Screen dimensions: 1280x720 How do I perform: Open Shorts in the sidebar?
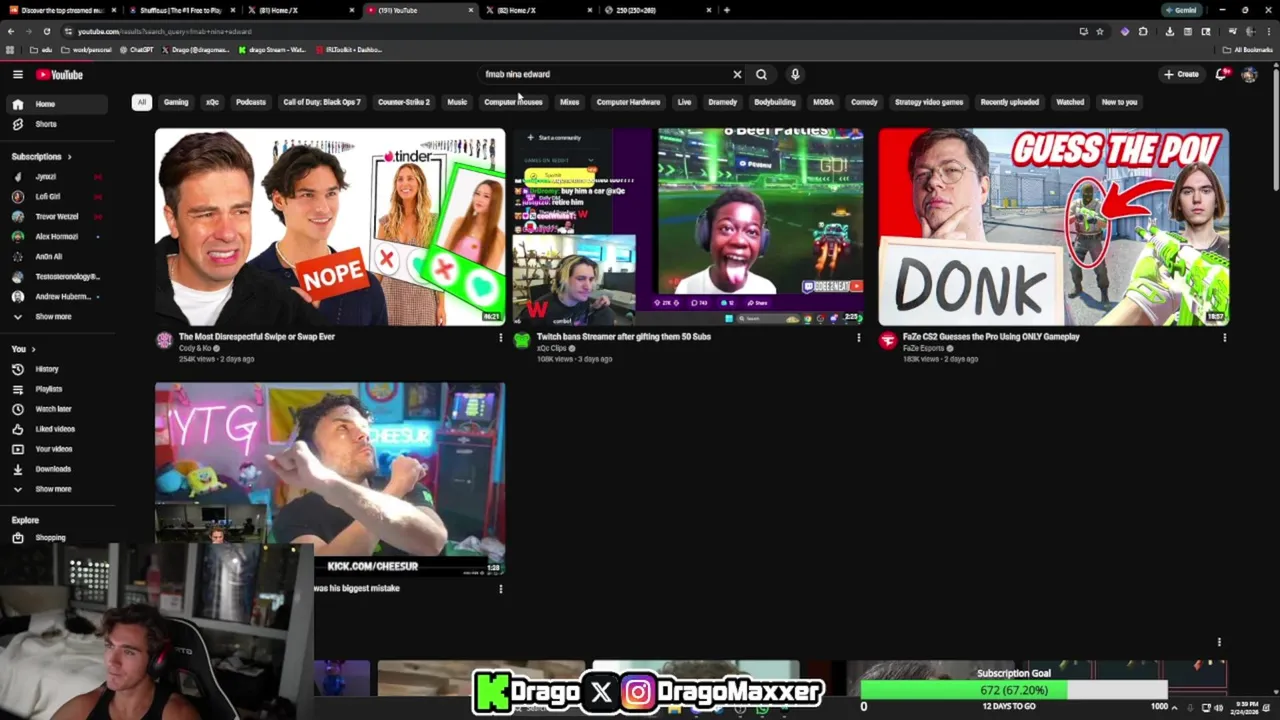click(x=58, y=124)
